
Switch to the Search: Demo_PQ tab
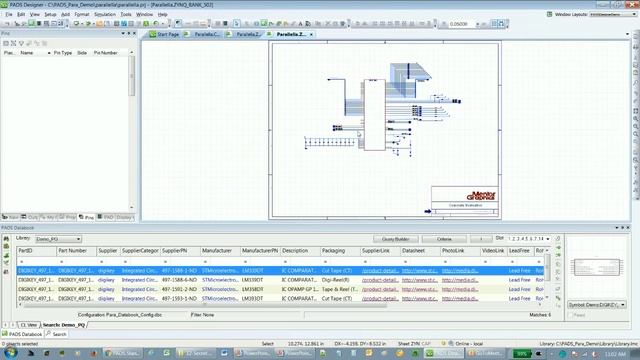(x=64, y=325)
